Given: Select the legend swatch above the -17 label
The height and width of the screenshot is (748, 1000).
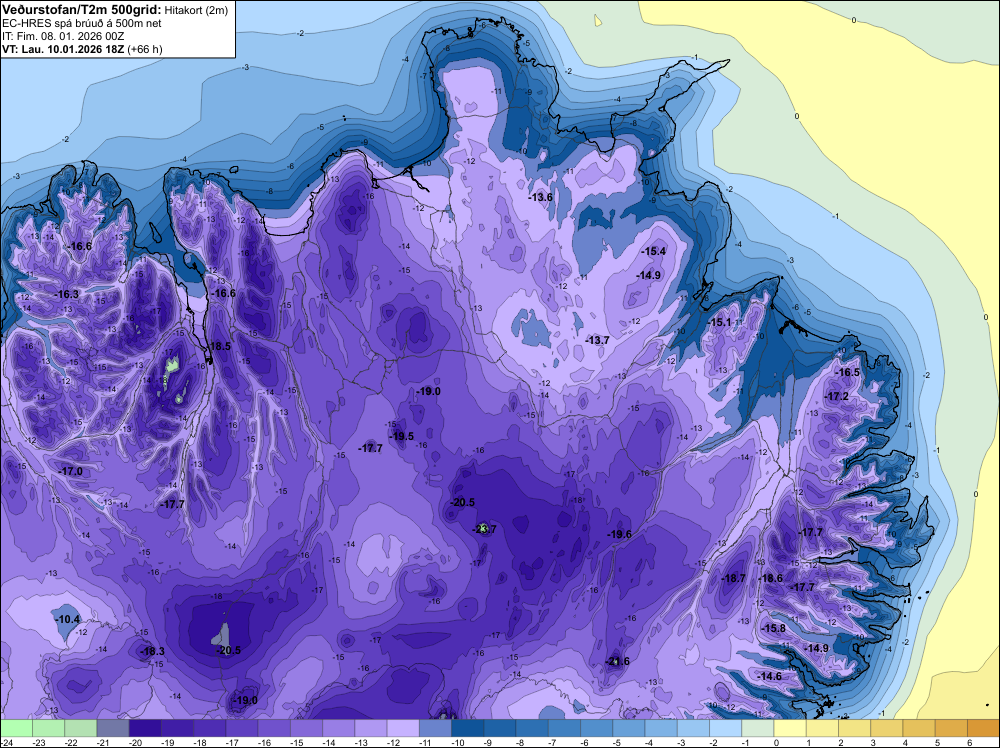Looking at the screenshot, I should pyautogui.click(x=242, y=728).
